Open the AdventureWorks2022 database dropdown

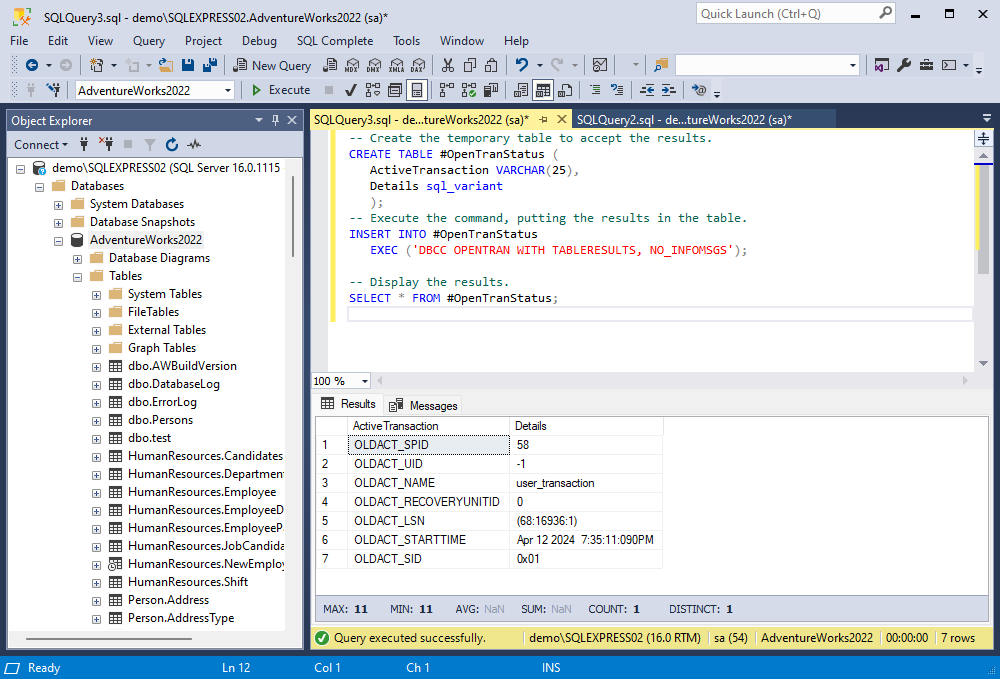pos(228,91)
